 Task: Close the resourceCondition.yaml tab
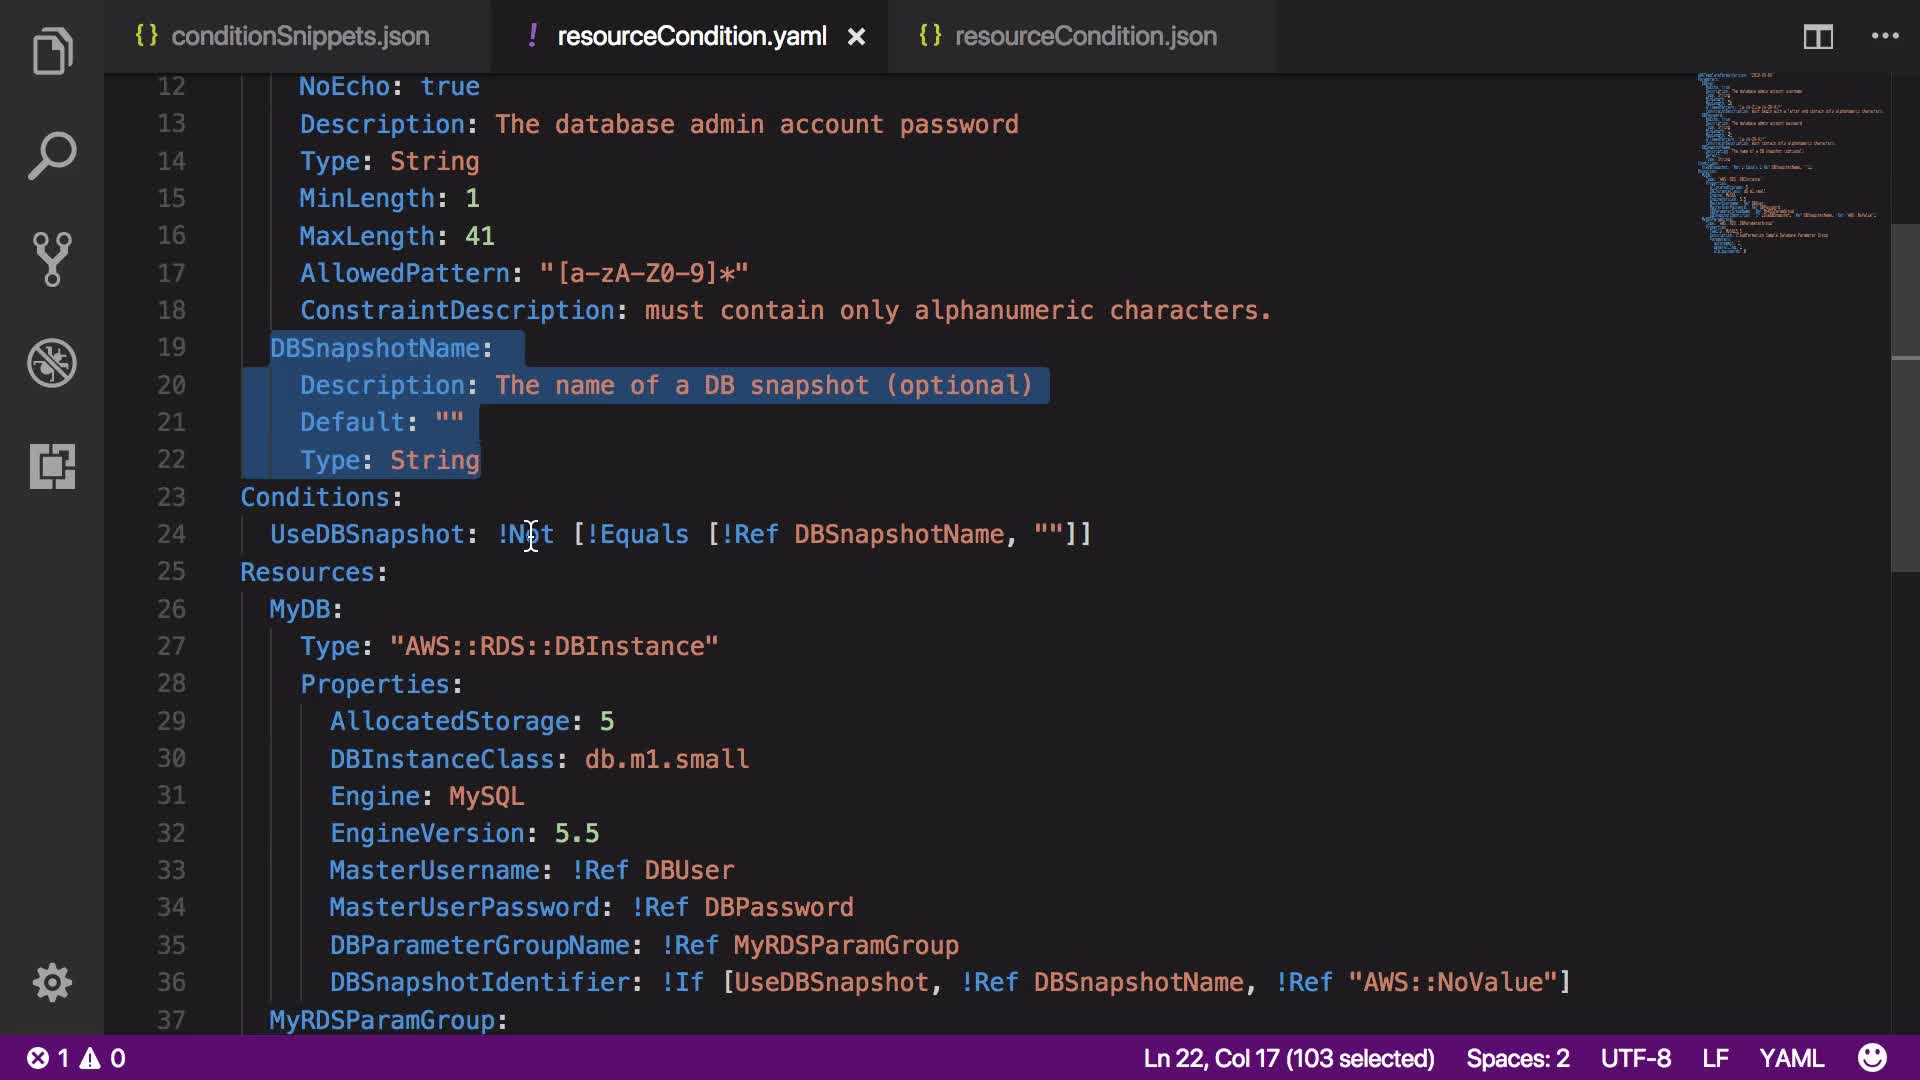click(857, 37)
